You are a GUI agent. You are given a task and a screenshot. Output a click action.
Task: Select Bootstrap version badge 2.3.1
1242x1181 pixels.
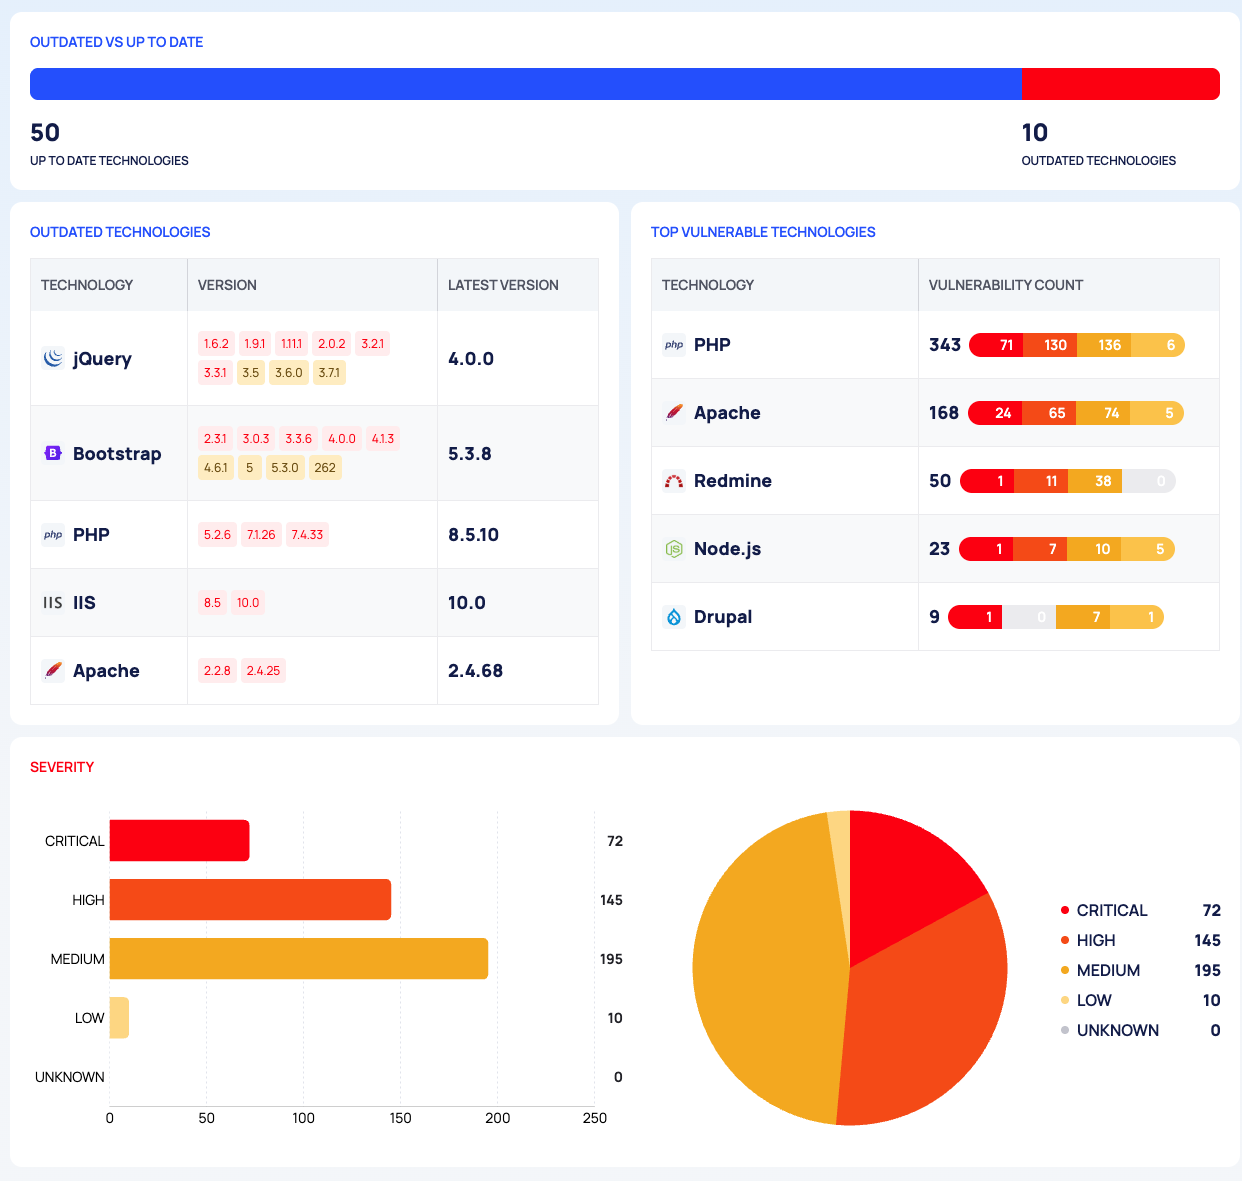tap(216, 439)
